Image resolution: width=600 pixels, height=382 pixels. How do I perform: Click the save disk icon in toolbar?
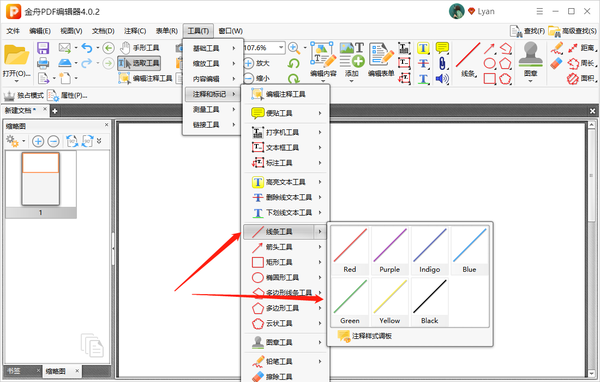(43, 48)
